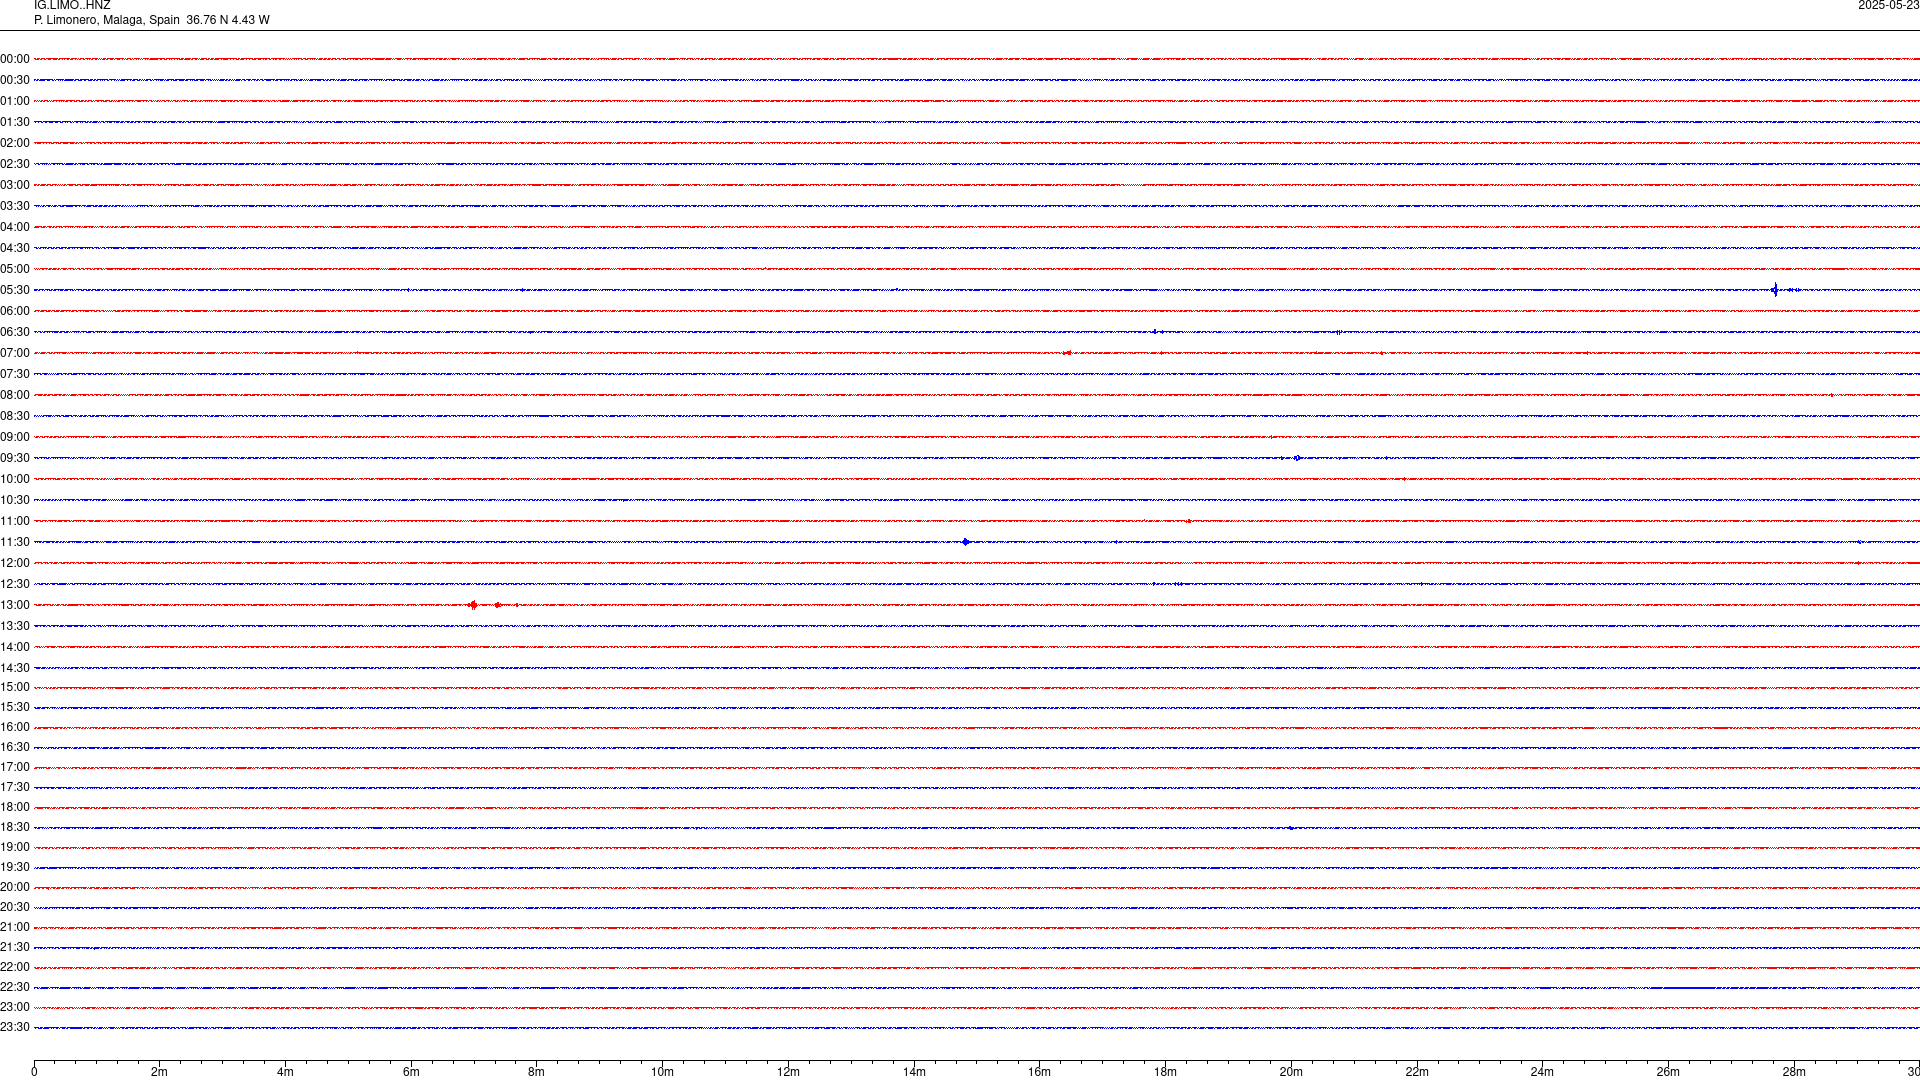Click the 22m tick on the time axis

[1417, 1072]
